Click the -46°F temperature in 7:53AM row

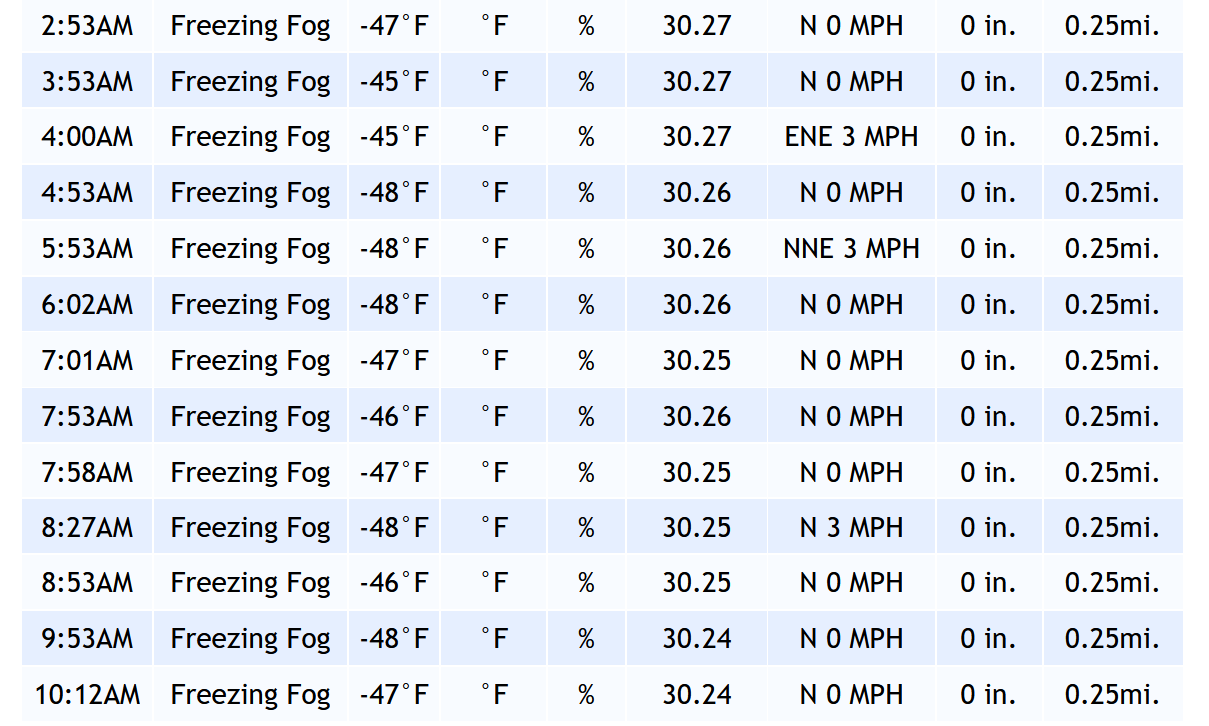coord(394,416)
